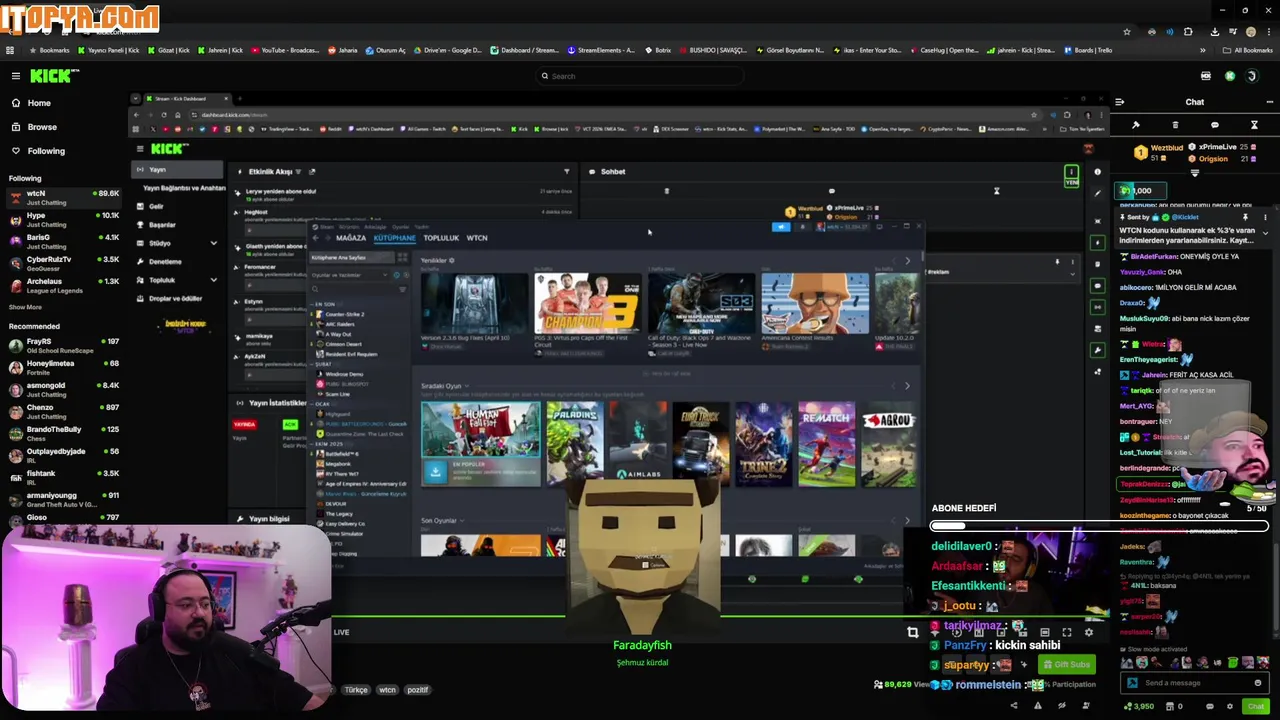The height and width of the screenshot is (720, 1280).
Task: Collapse the Chat panel with arrow icon
Action: click(1119, 102)
